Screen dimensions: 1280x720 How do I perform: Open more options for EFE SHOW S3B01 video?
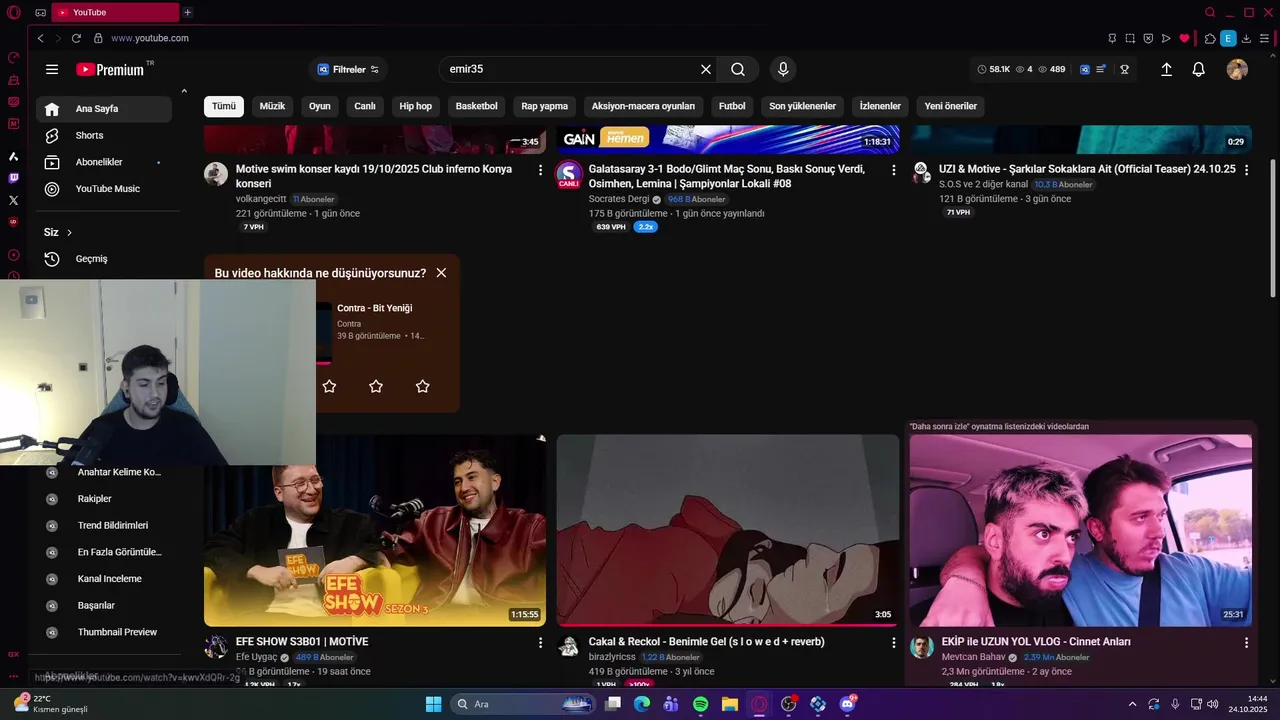click(540, 642)
